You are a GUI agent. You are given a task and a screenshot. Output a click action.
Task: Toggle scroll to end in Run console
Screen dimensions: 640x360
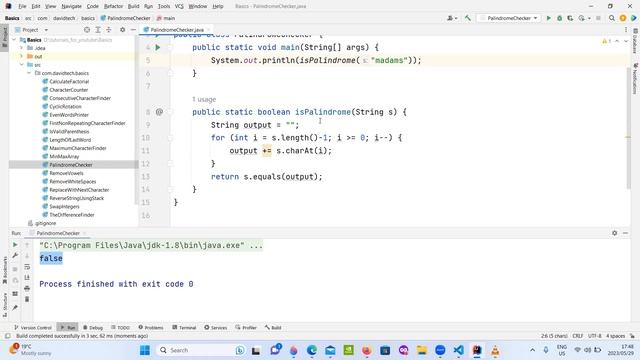(27, 278)
